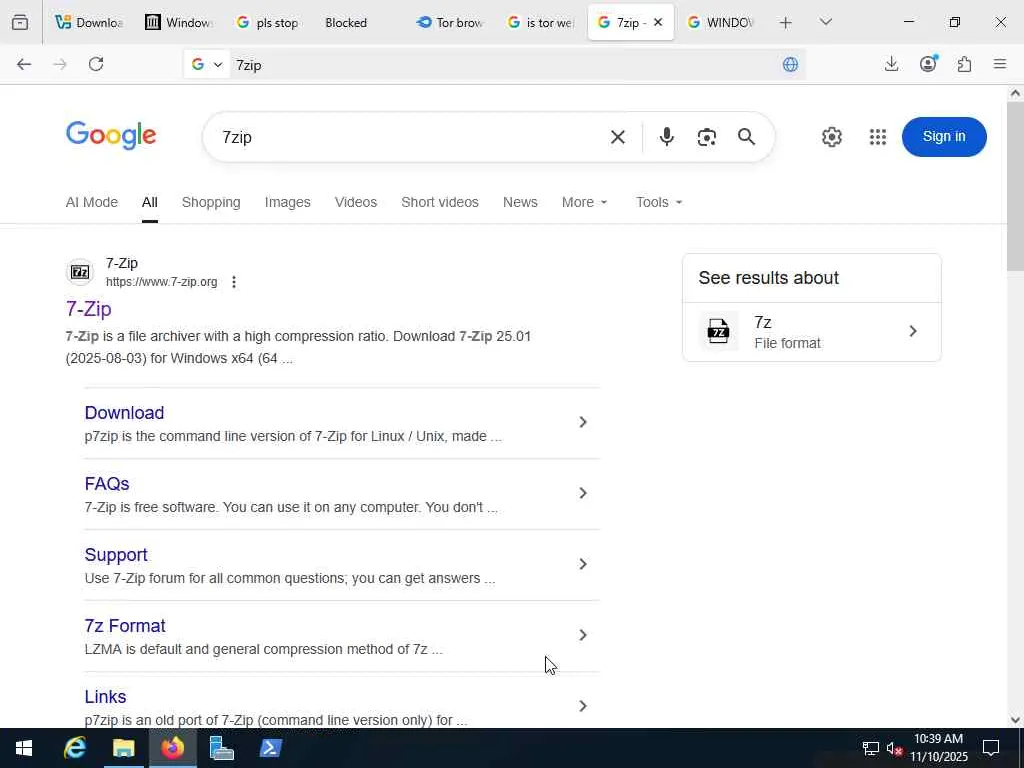Click the Sign in button
This screenshot has height=768, width=1024.
tap(944, 136)
